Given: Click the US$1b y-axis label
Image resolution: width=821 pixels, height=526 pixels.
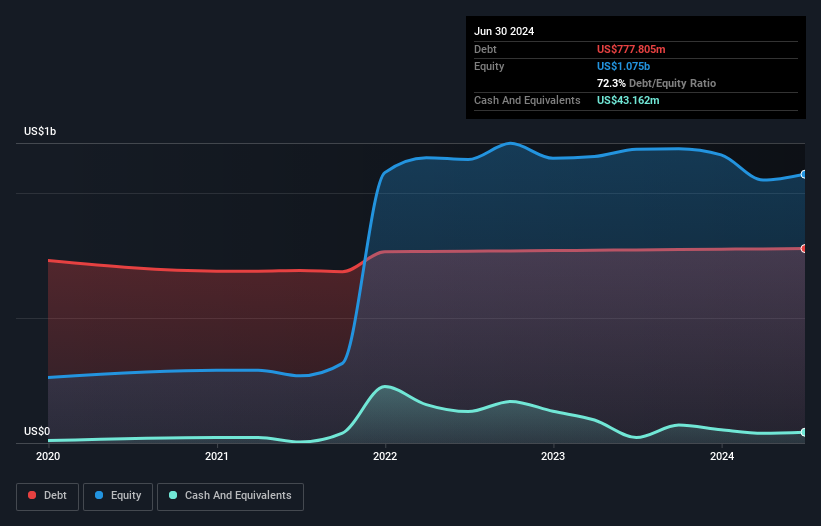Looking at the screenshot, I should (x=40, y=131).
